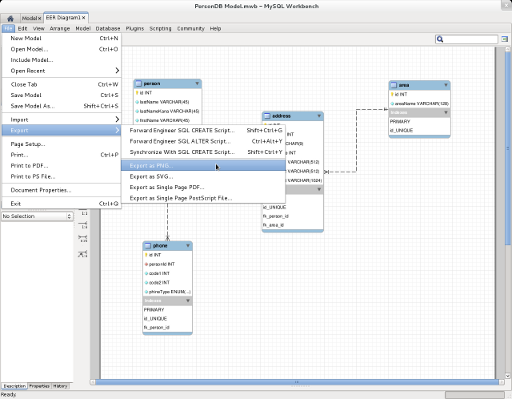This screenshot has height=399, width=512.
Task: Select Forward Engineer SQL ALTER Script
Action: [203, 141]
